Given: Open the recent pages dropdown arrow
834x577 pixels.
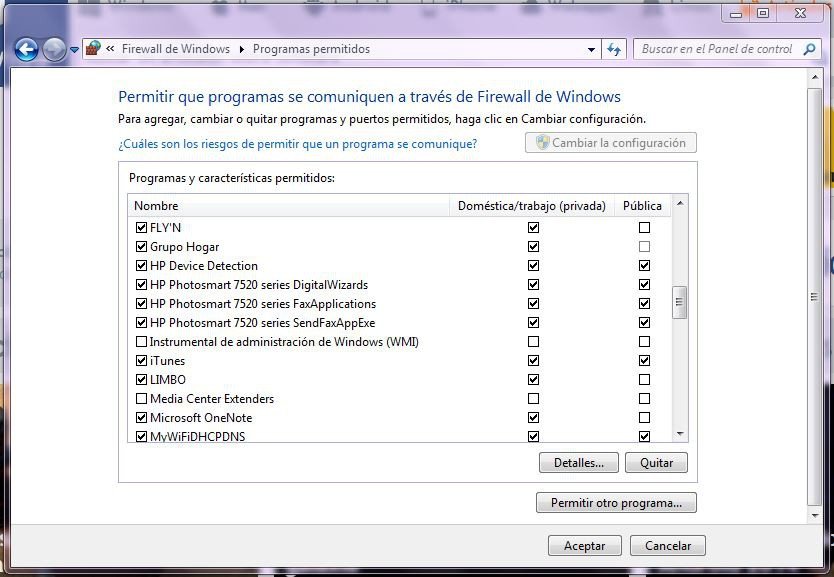Looking at the screenshot, I should (74, 50).
